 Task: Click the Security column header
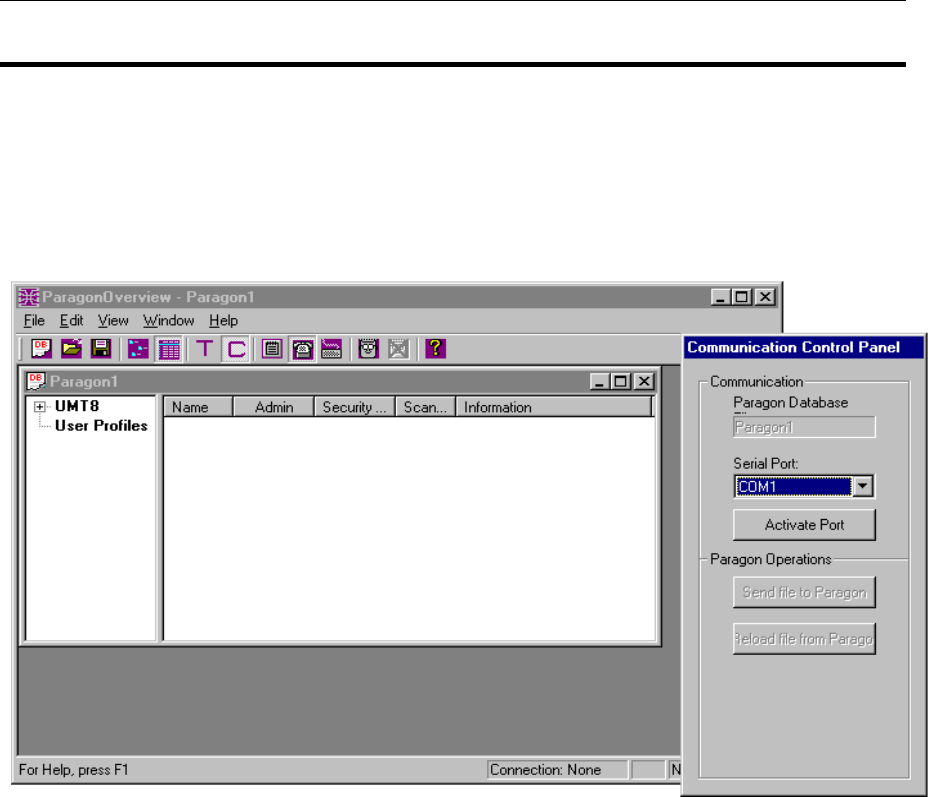click(354, 407)
